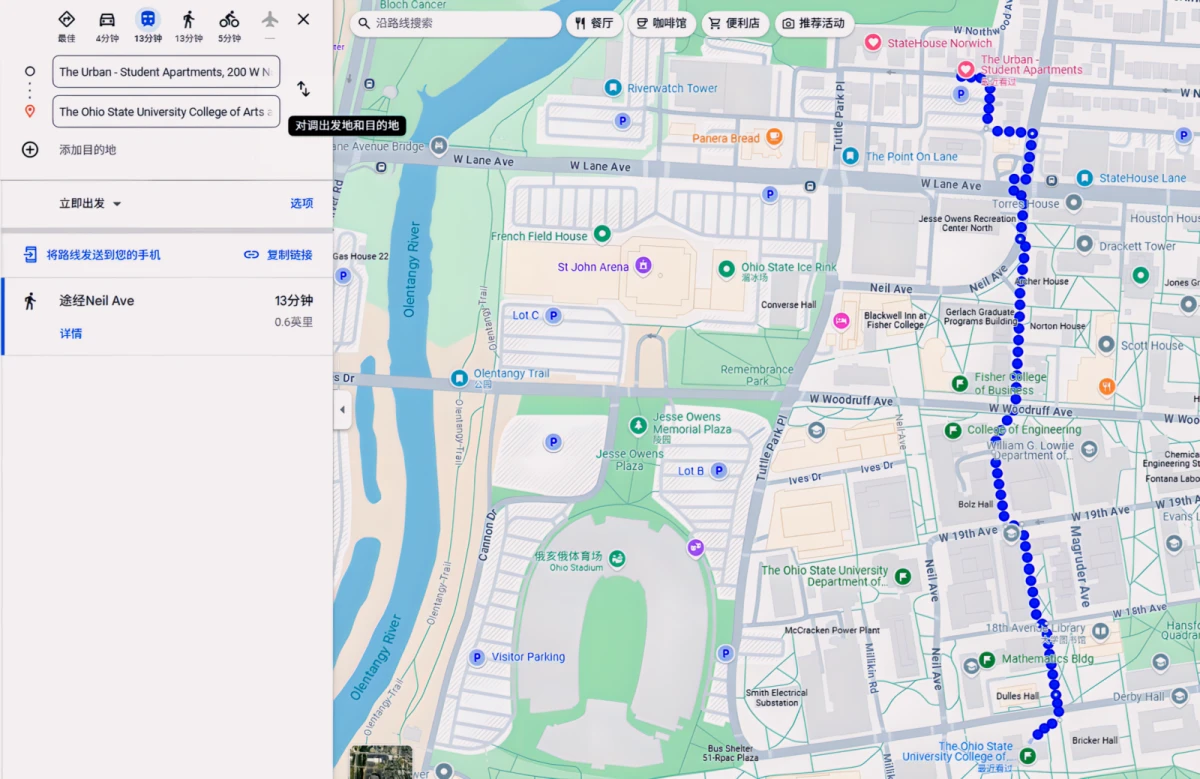Show 推荐活动 things to do
The width and height of the screenshot is (1200, 779).
click(814, 23)
